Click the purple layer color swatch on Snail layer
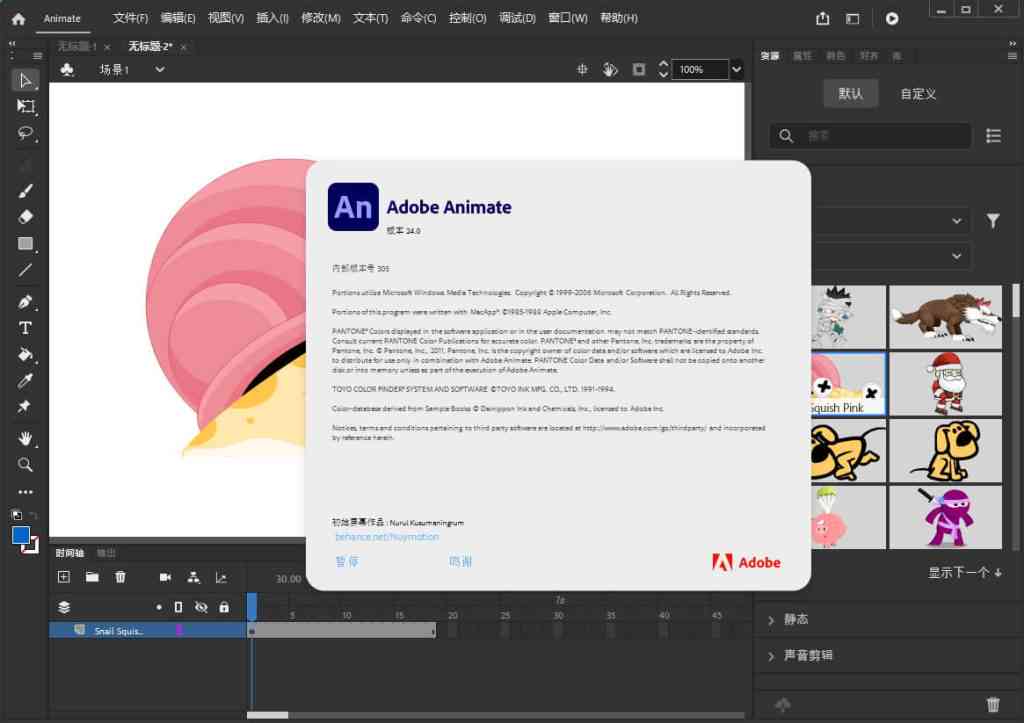 tap(180, 630)
